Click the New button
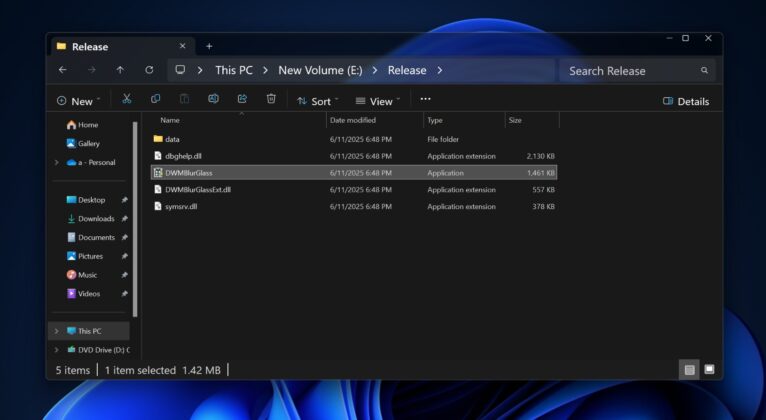This screenshot has width=766, height=420. click(75, 101)
